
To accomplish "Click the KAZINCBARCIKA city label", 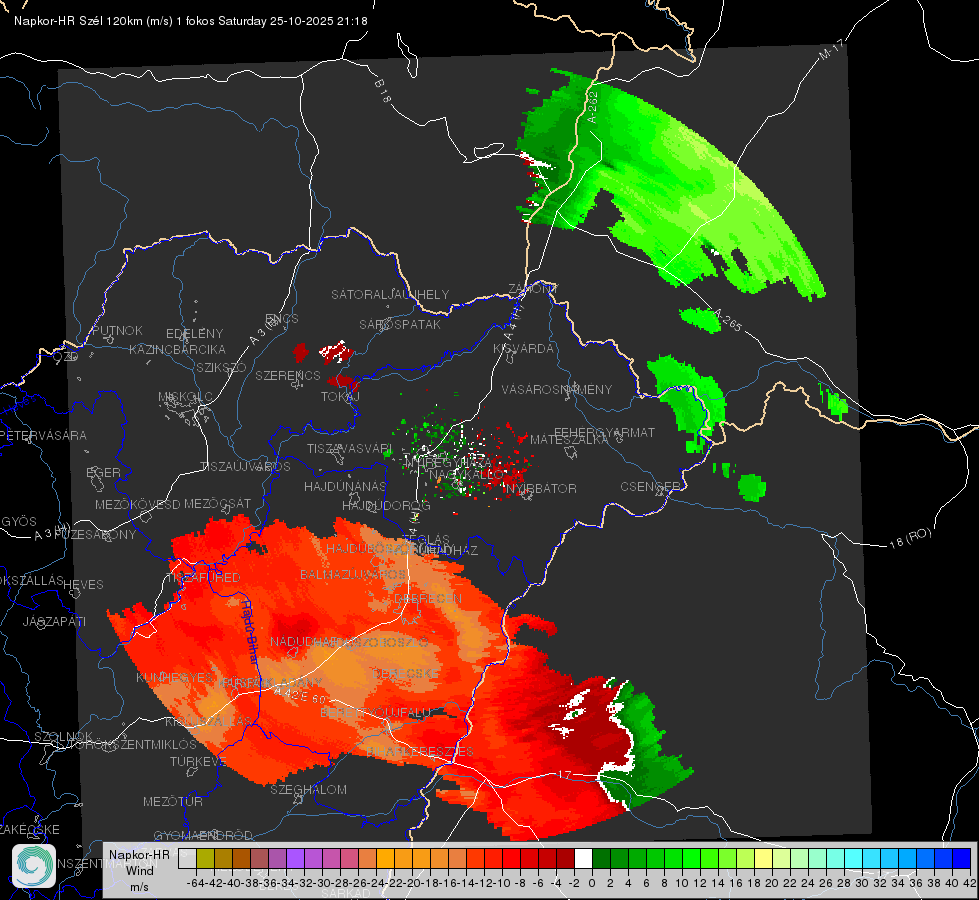I will pyautogui.click(x=177, y=349).
